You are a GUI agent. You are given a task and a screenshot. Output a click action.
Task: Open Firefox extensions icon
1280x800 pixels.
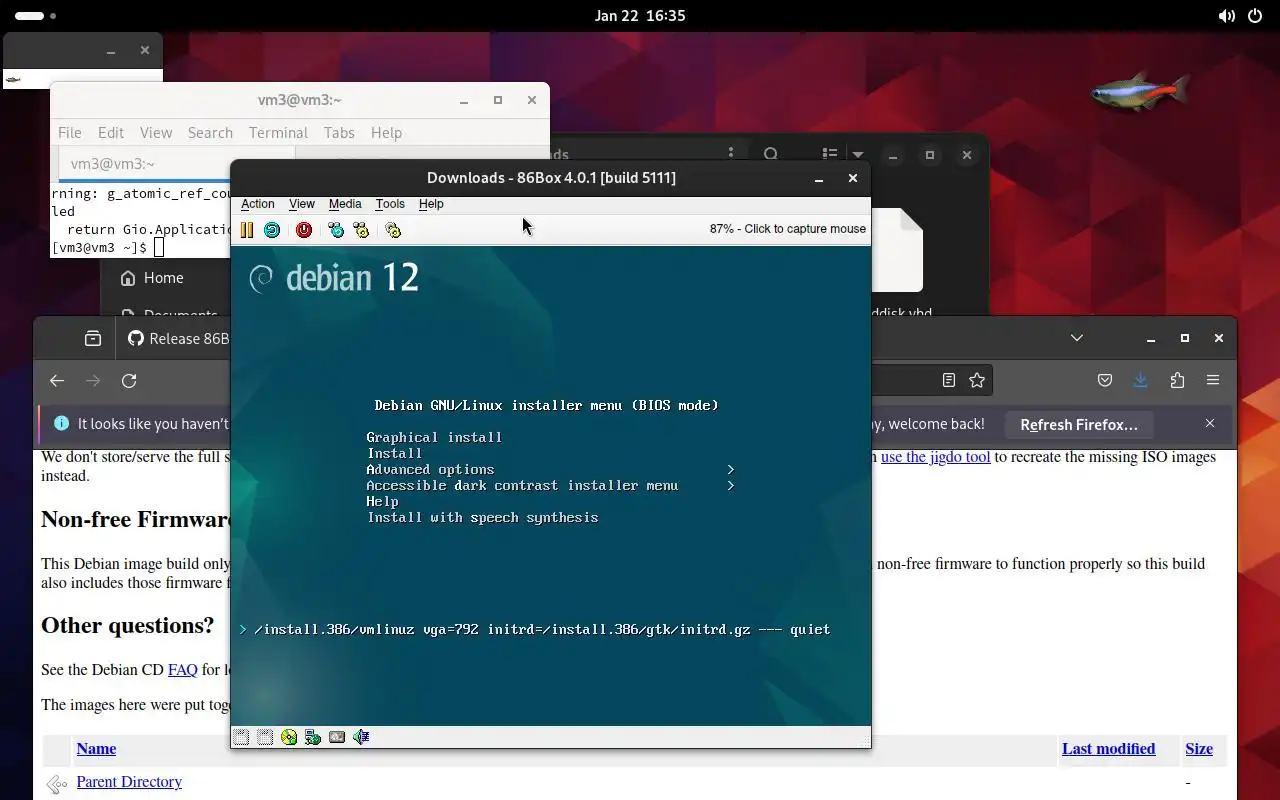(1177, 380)
